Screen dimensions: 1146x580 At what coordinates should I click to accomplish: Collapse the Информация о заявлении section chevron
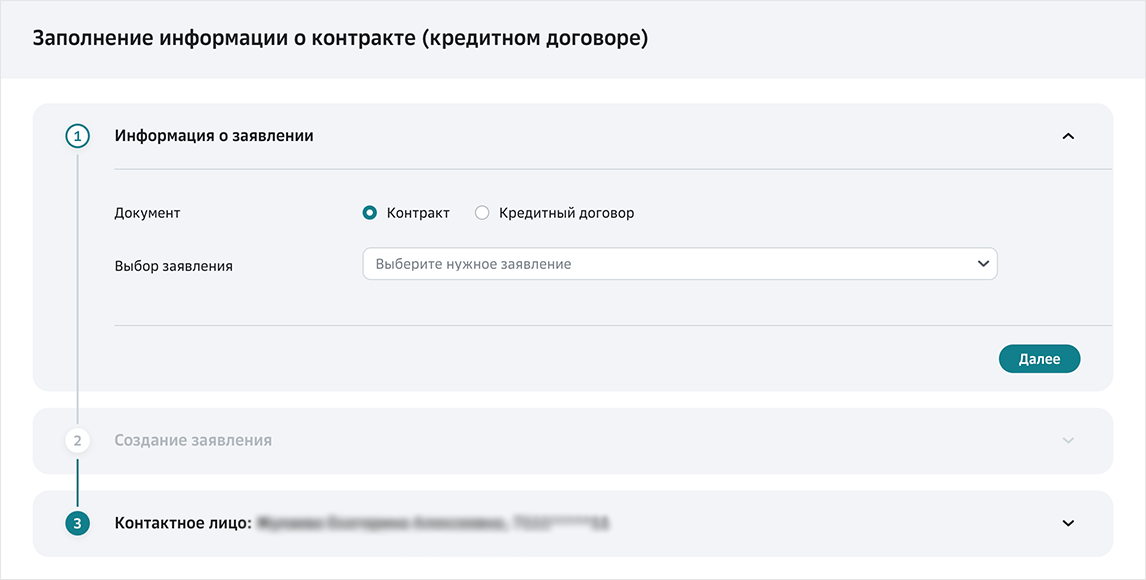pos(1068,136)
